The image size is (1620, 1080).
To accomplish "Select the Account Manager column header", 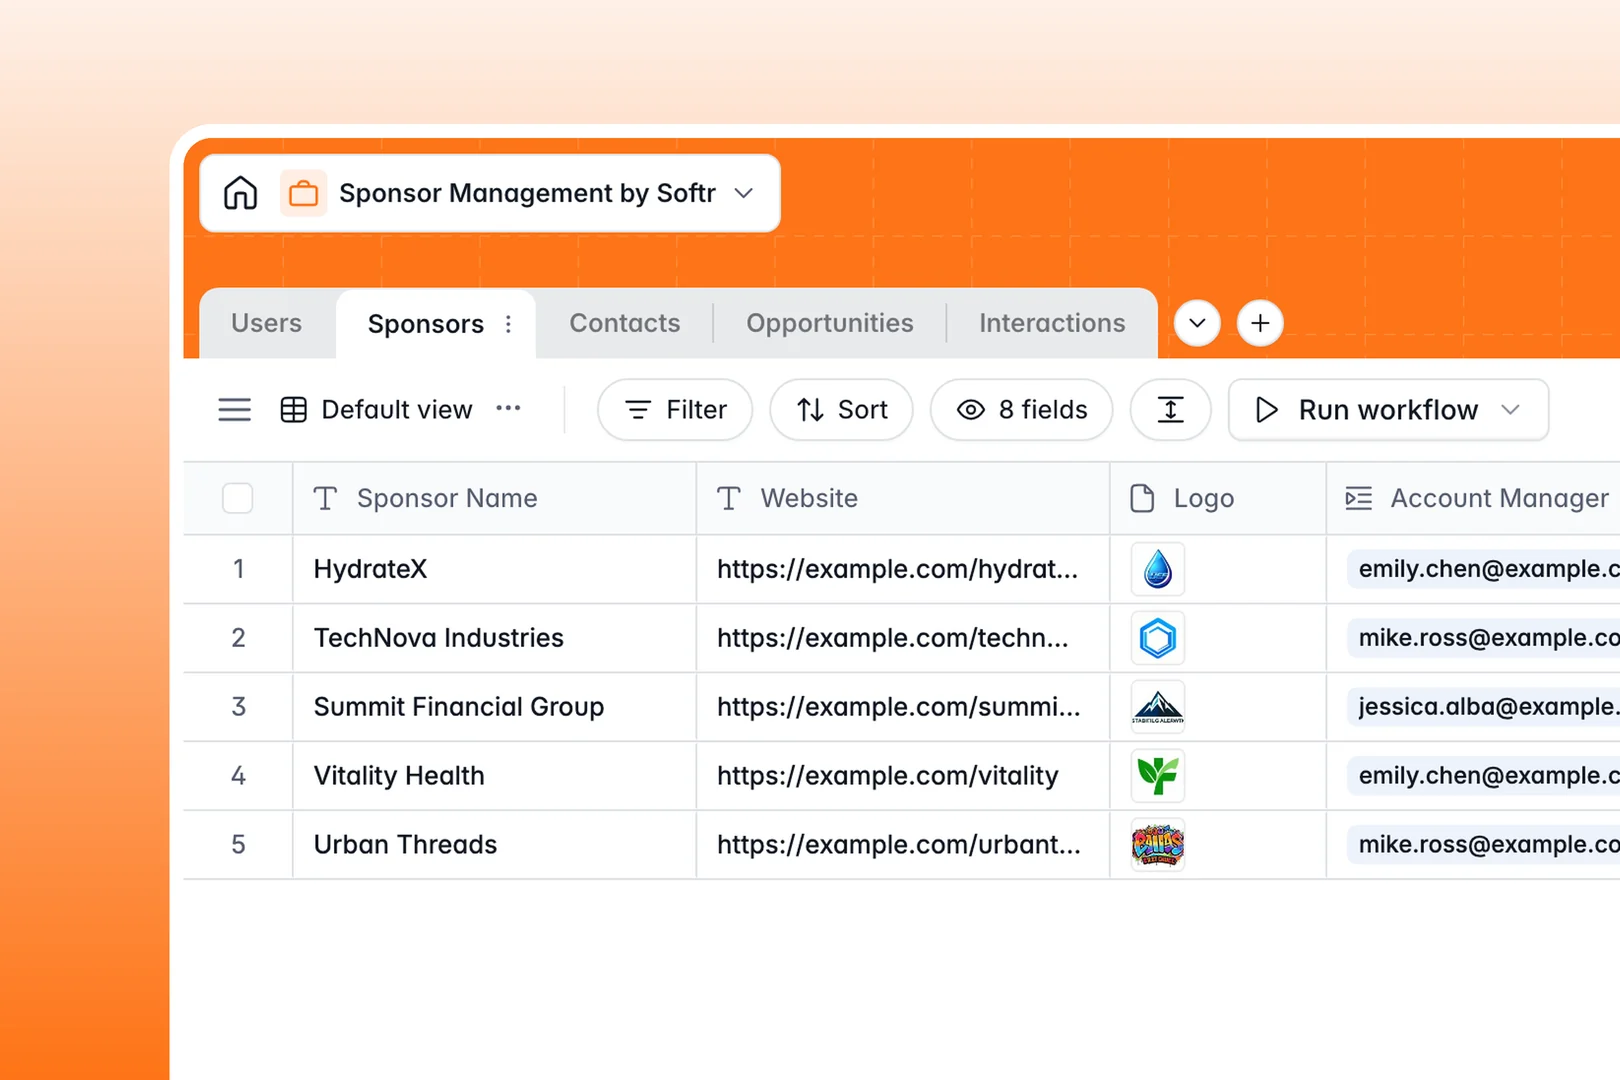I will pos(1474,498).
